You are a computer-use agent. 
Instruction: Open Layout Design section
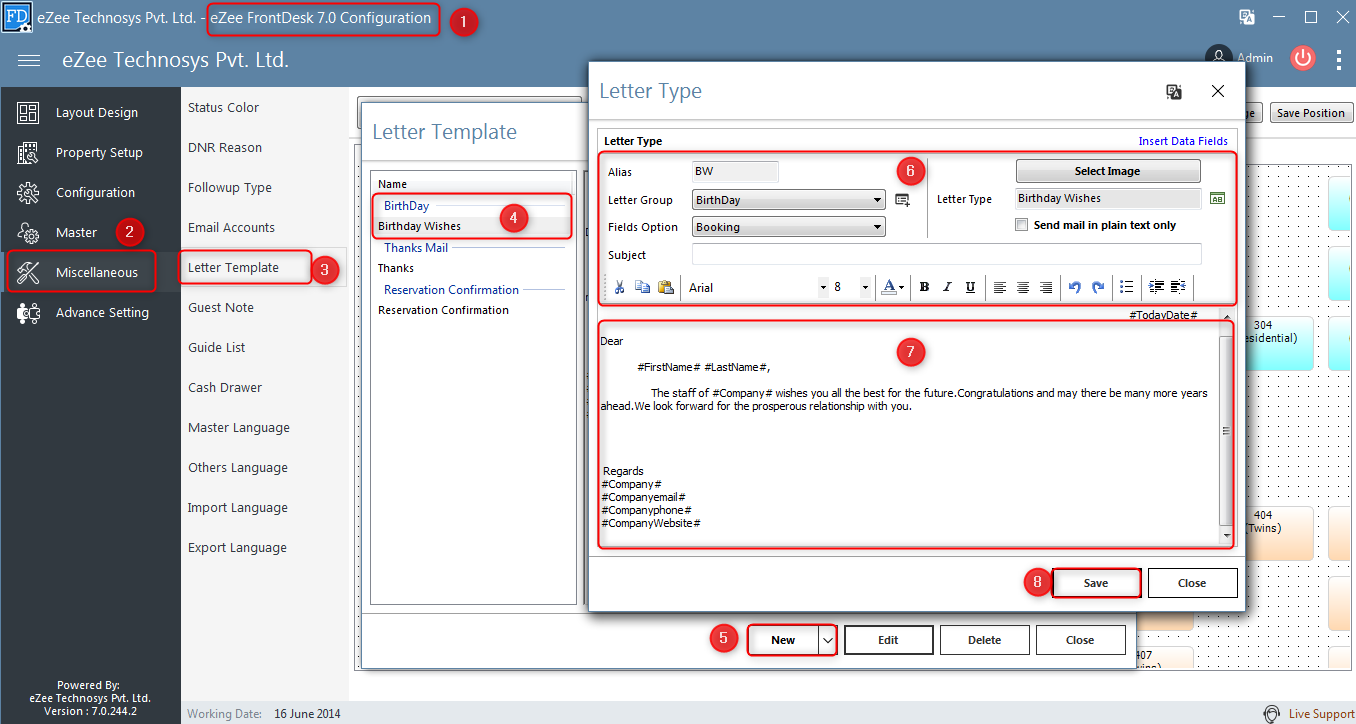90,113
